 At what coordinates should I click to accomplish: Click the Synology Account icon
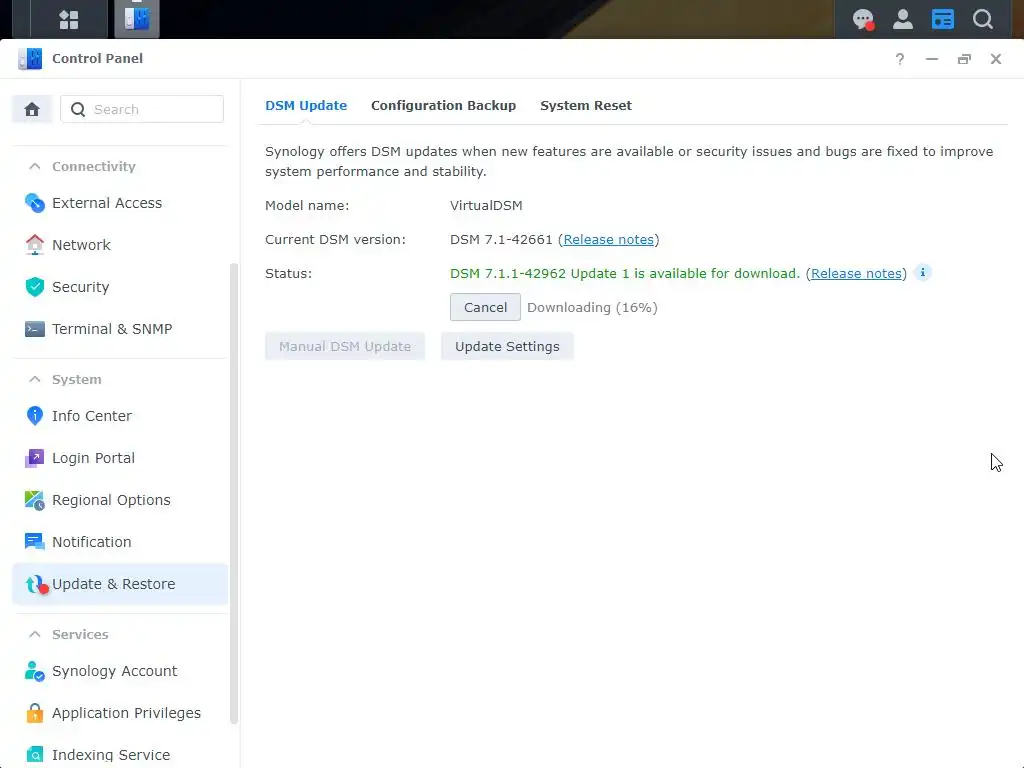(35, 671)
